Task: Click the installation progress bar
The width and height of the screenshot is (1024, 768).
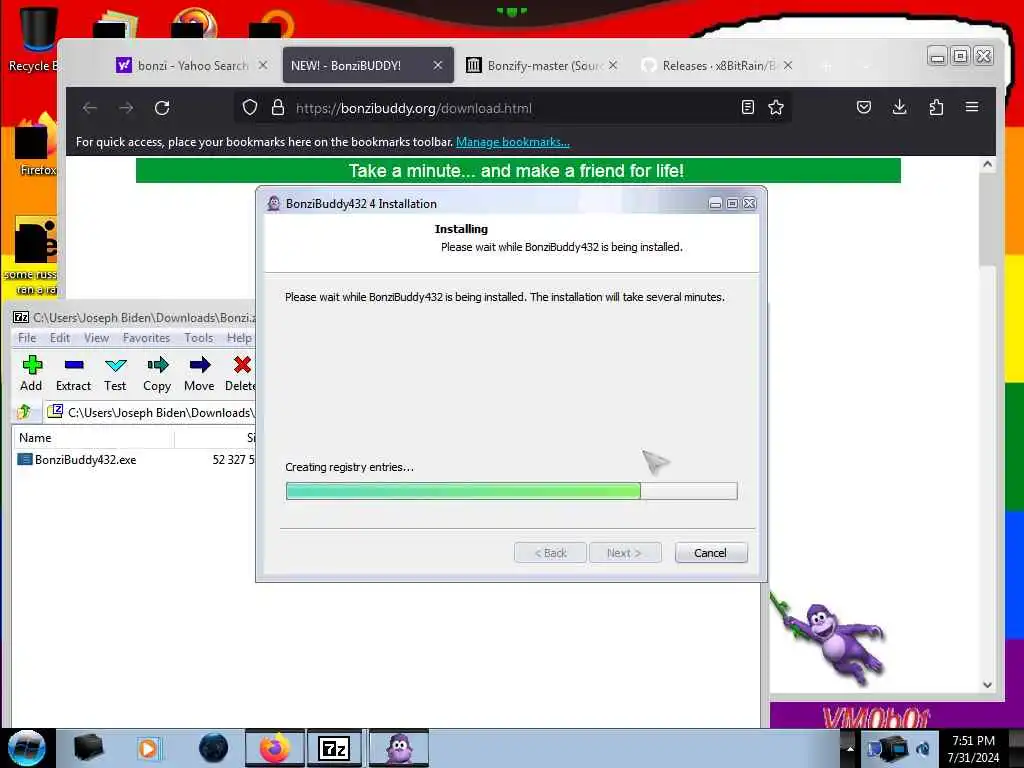Action: (511, 490)
